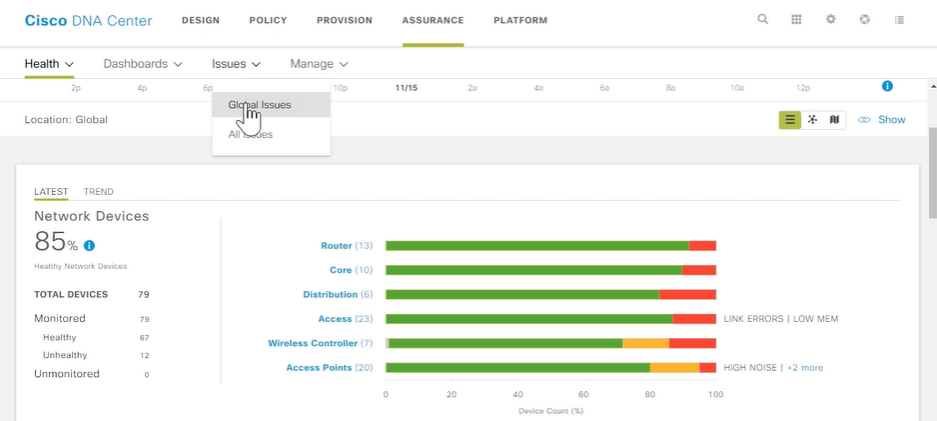Switch to TREND tab
Image resolution: width=937 pixels, height=421 pixels.
[99, 192]
